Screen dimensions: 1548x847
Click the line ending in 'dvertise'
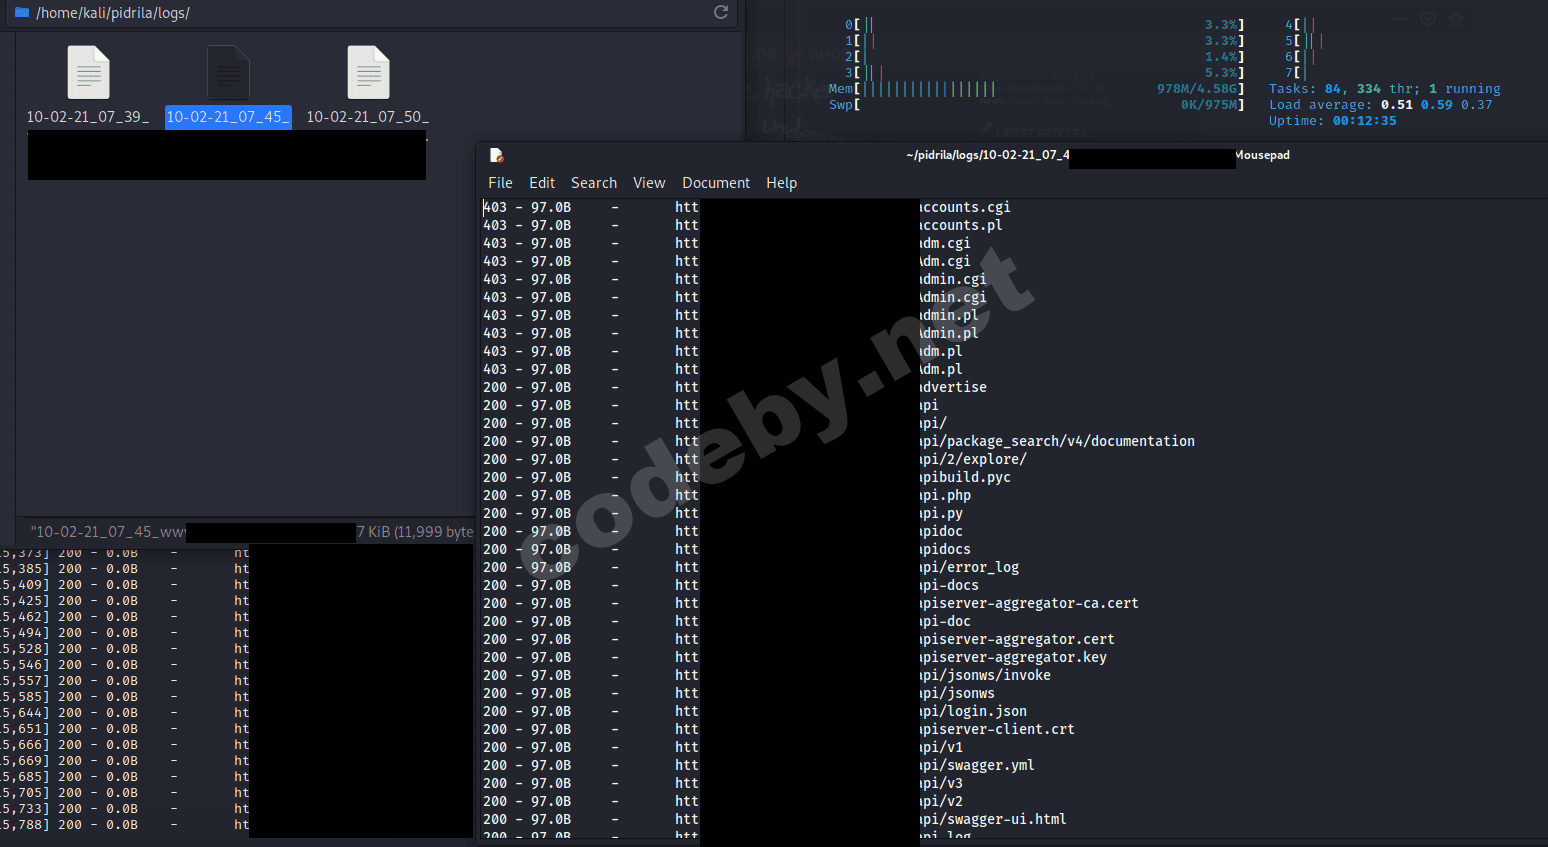tap(734, 387)
